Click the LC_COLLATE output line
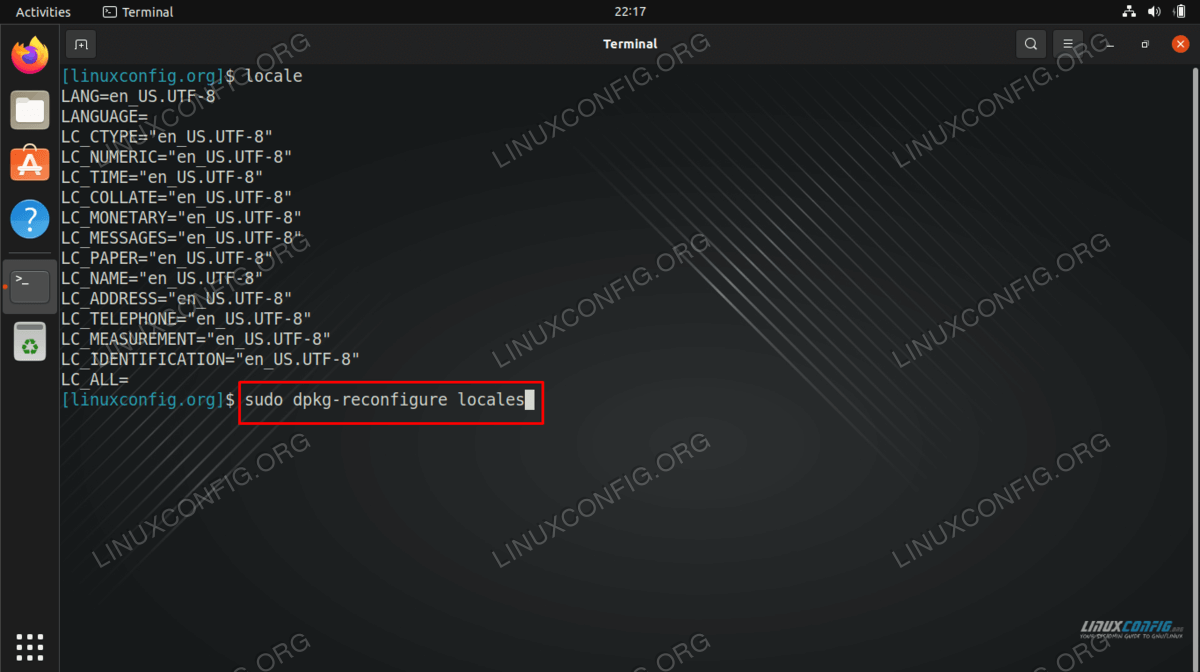The width and height of the screenshot is (1200, 672). point(177,197)
